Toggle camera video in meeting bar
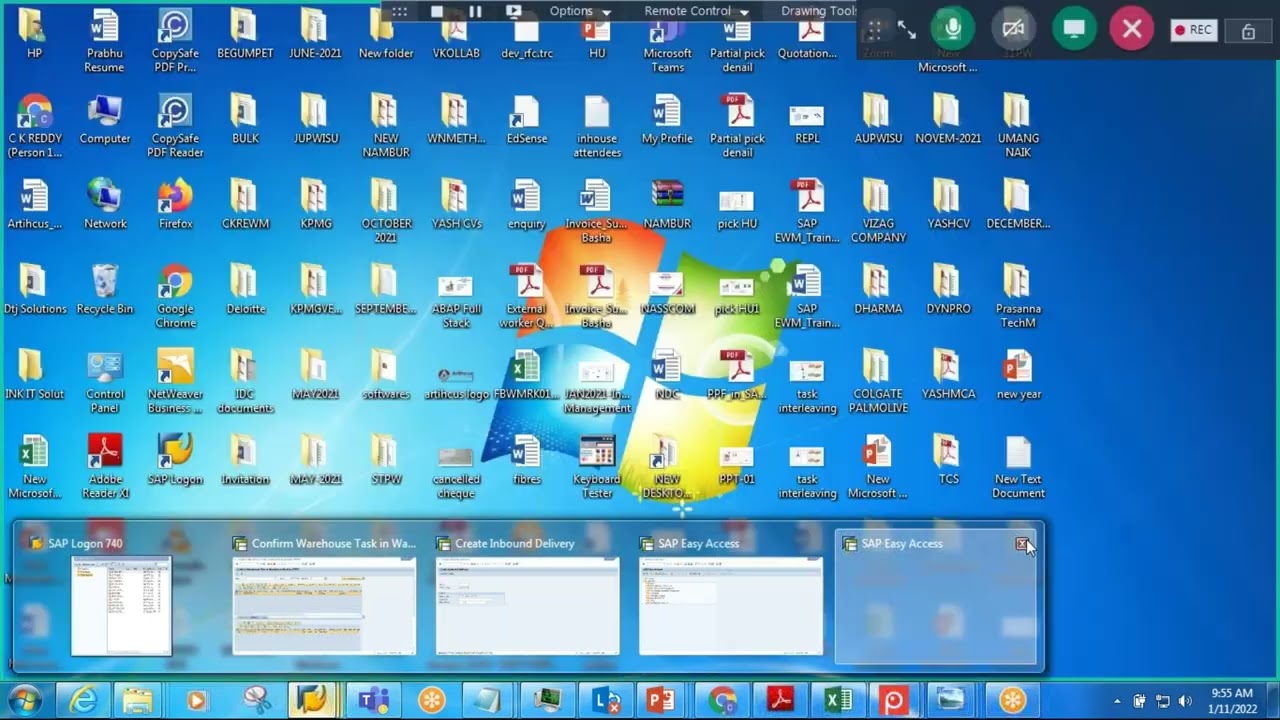 click(x=1013, y=29)
